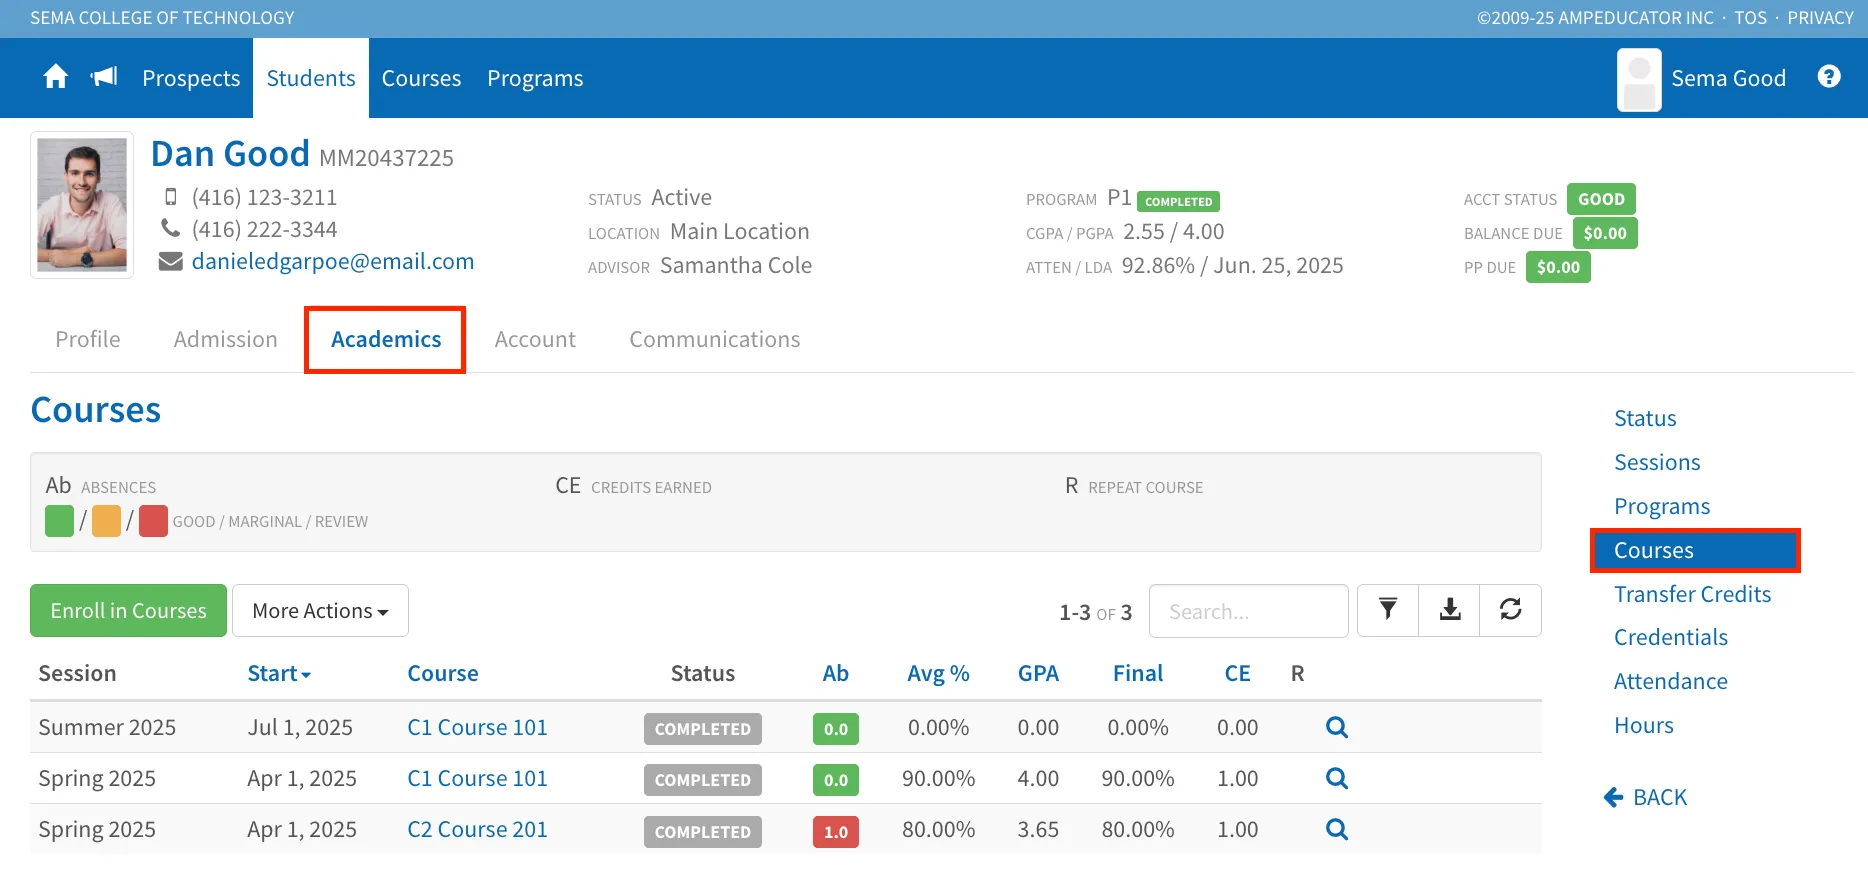
Task: Click the danieledgarpoe@email.com link
Action: click(333, 262)
